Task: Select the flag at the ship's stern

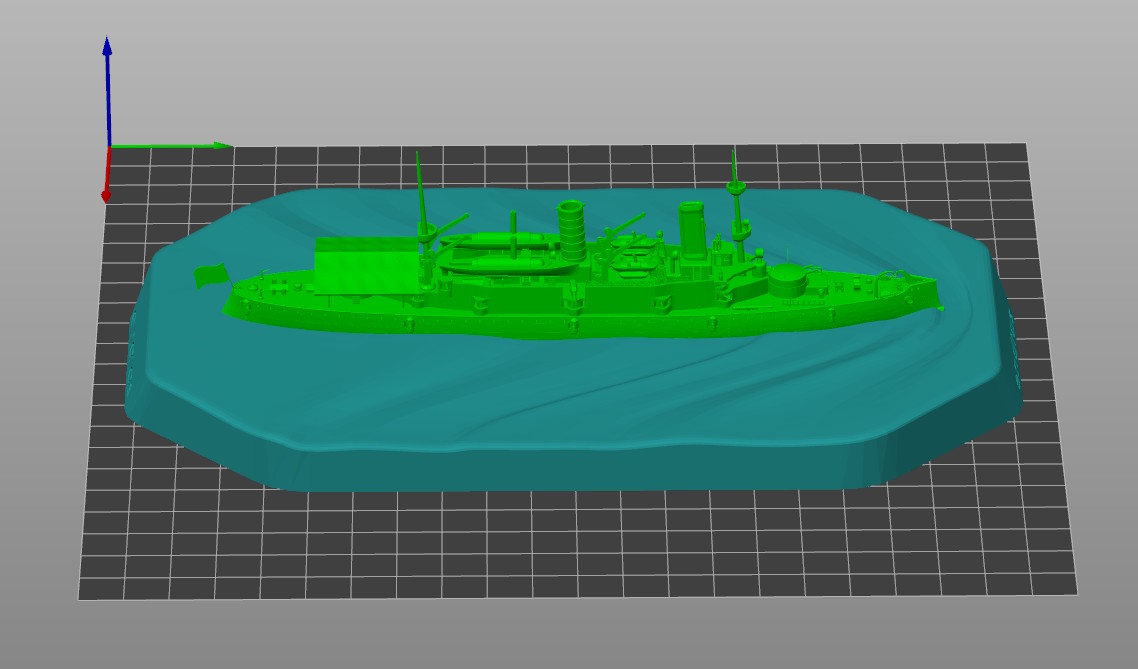Action: (211, 275)
